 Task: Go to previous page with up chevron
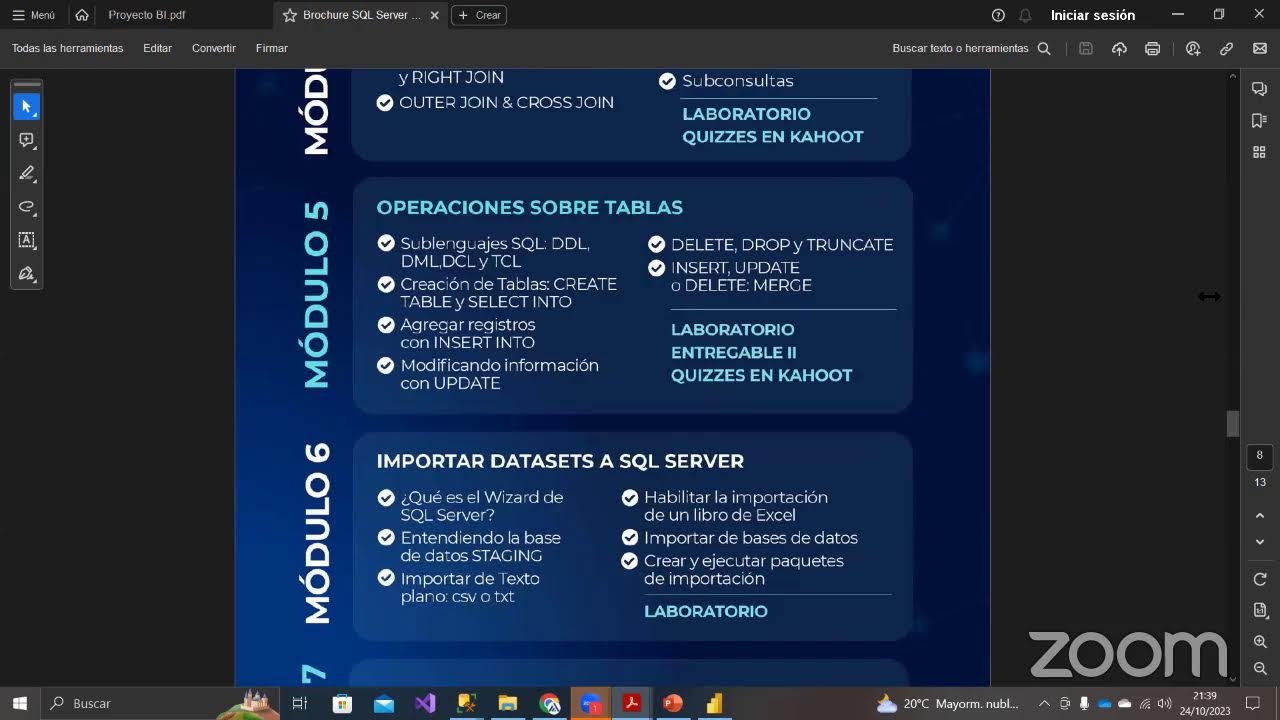pos(1259,516)
